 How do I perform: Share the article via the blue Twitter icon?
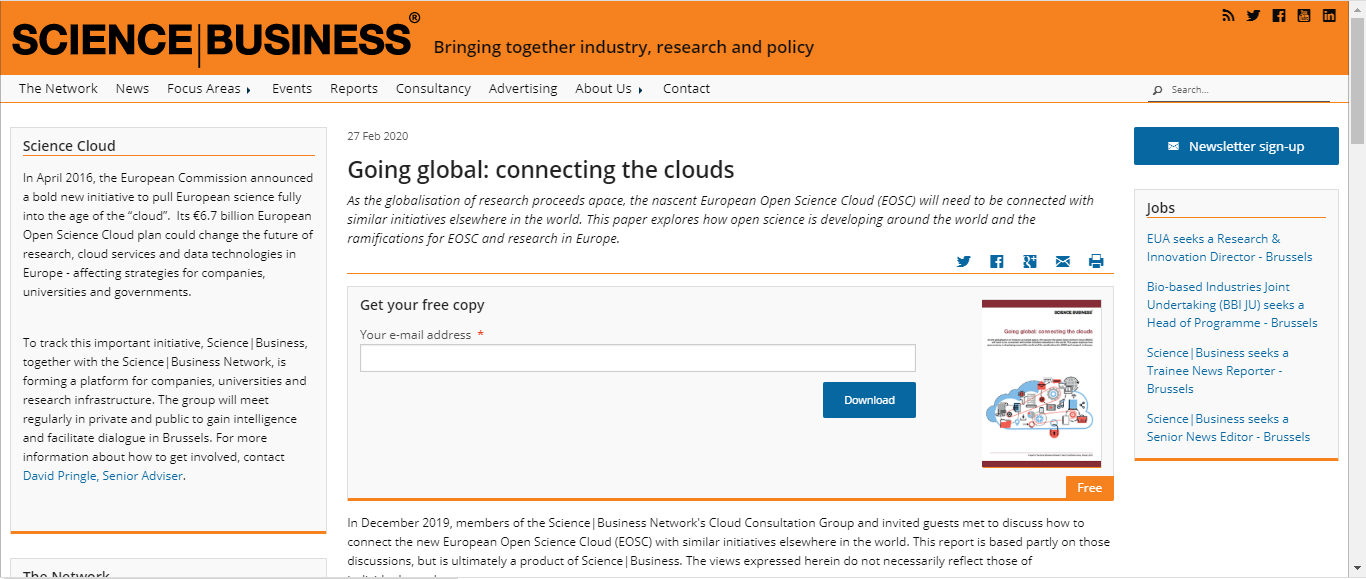pos(964,261)
